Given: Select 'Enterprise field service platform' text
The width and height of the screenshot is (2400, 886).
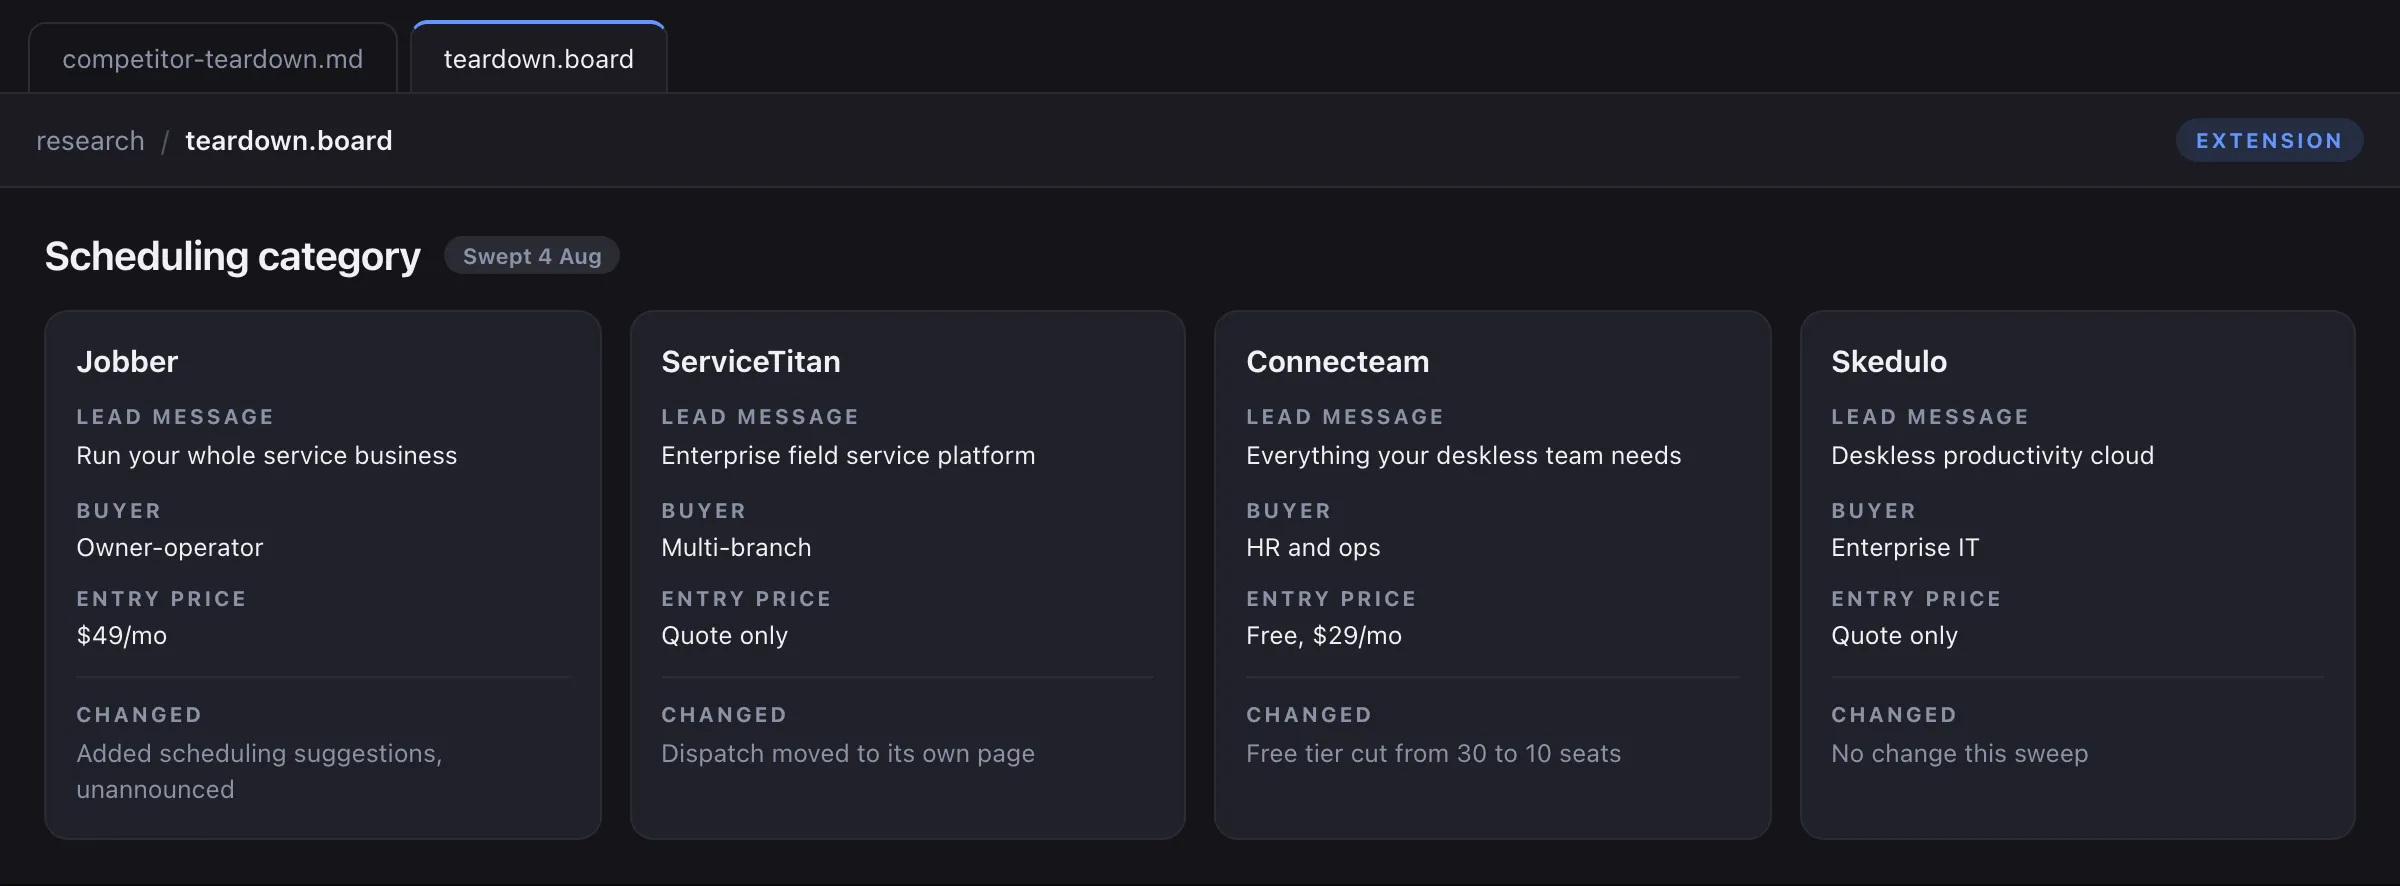Looking at the screenshot, I should [x=848, y=456].
